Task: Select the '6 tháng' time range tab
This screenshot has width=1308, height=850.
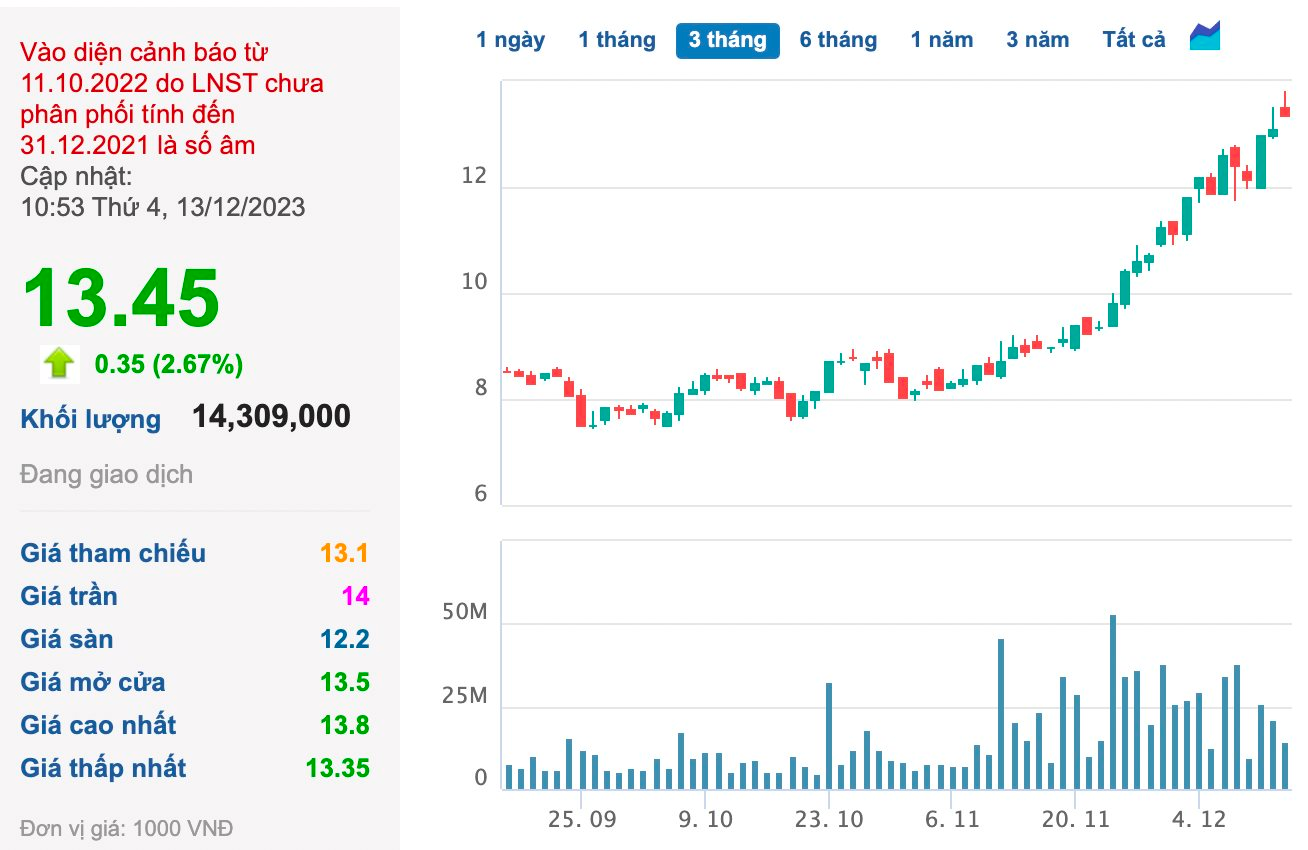Action: tap(838, 40)
